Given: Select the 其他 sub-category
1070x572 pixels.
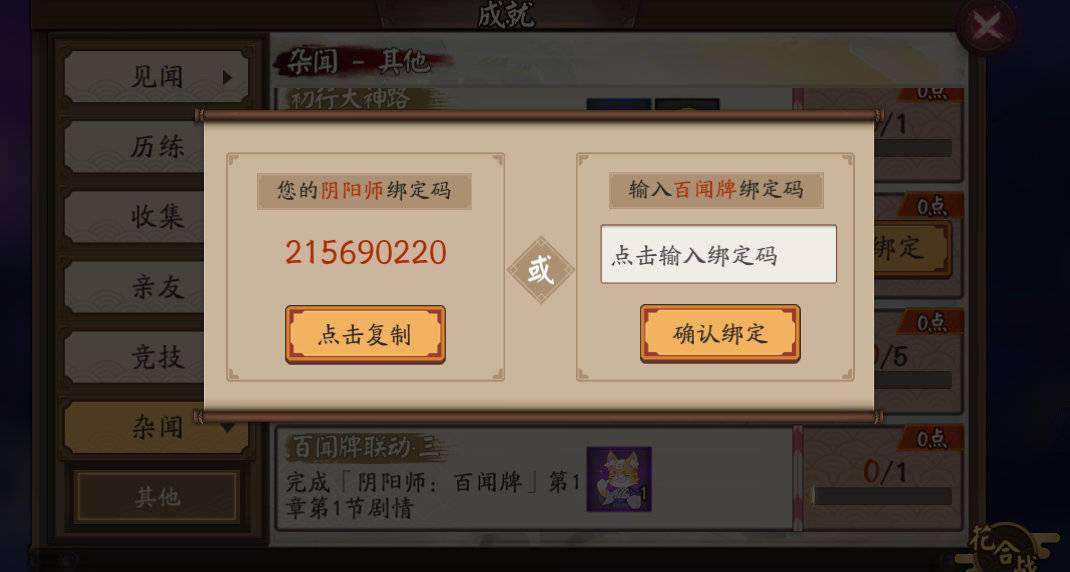Looking at the screenshot, I should click(157, 496).
